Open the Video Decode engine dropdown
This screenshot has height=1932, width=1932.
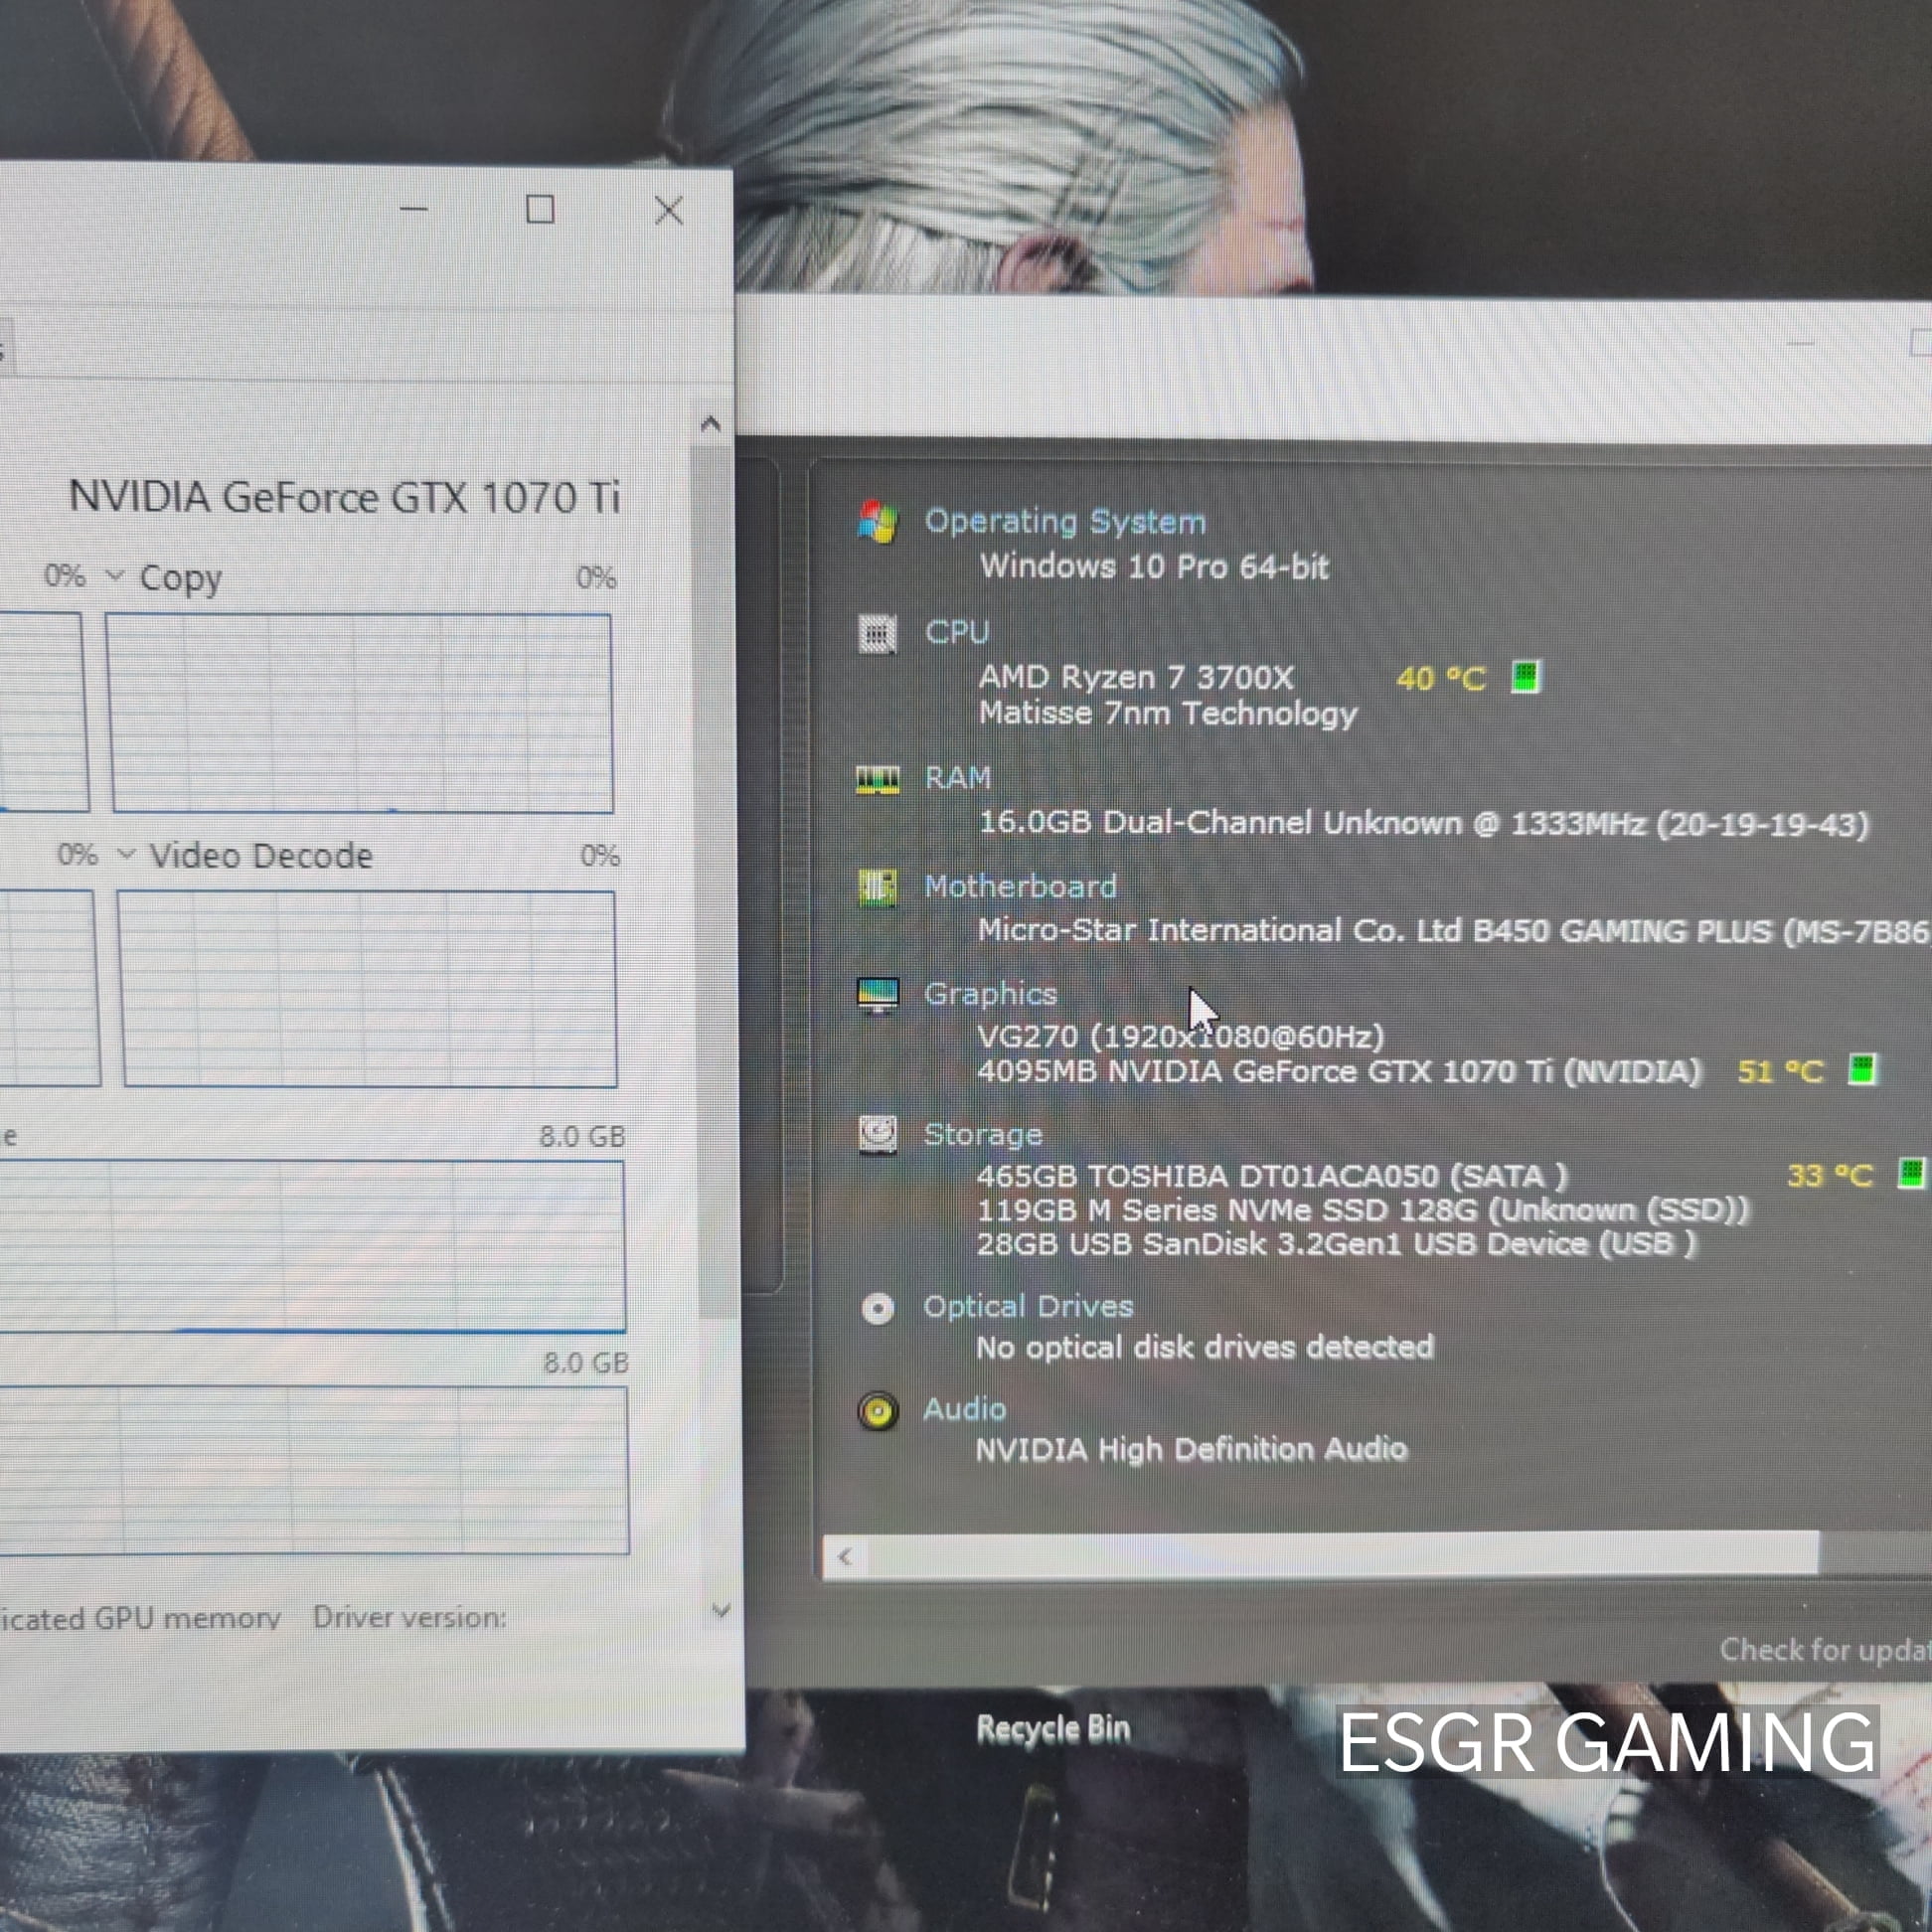126,854
